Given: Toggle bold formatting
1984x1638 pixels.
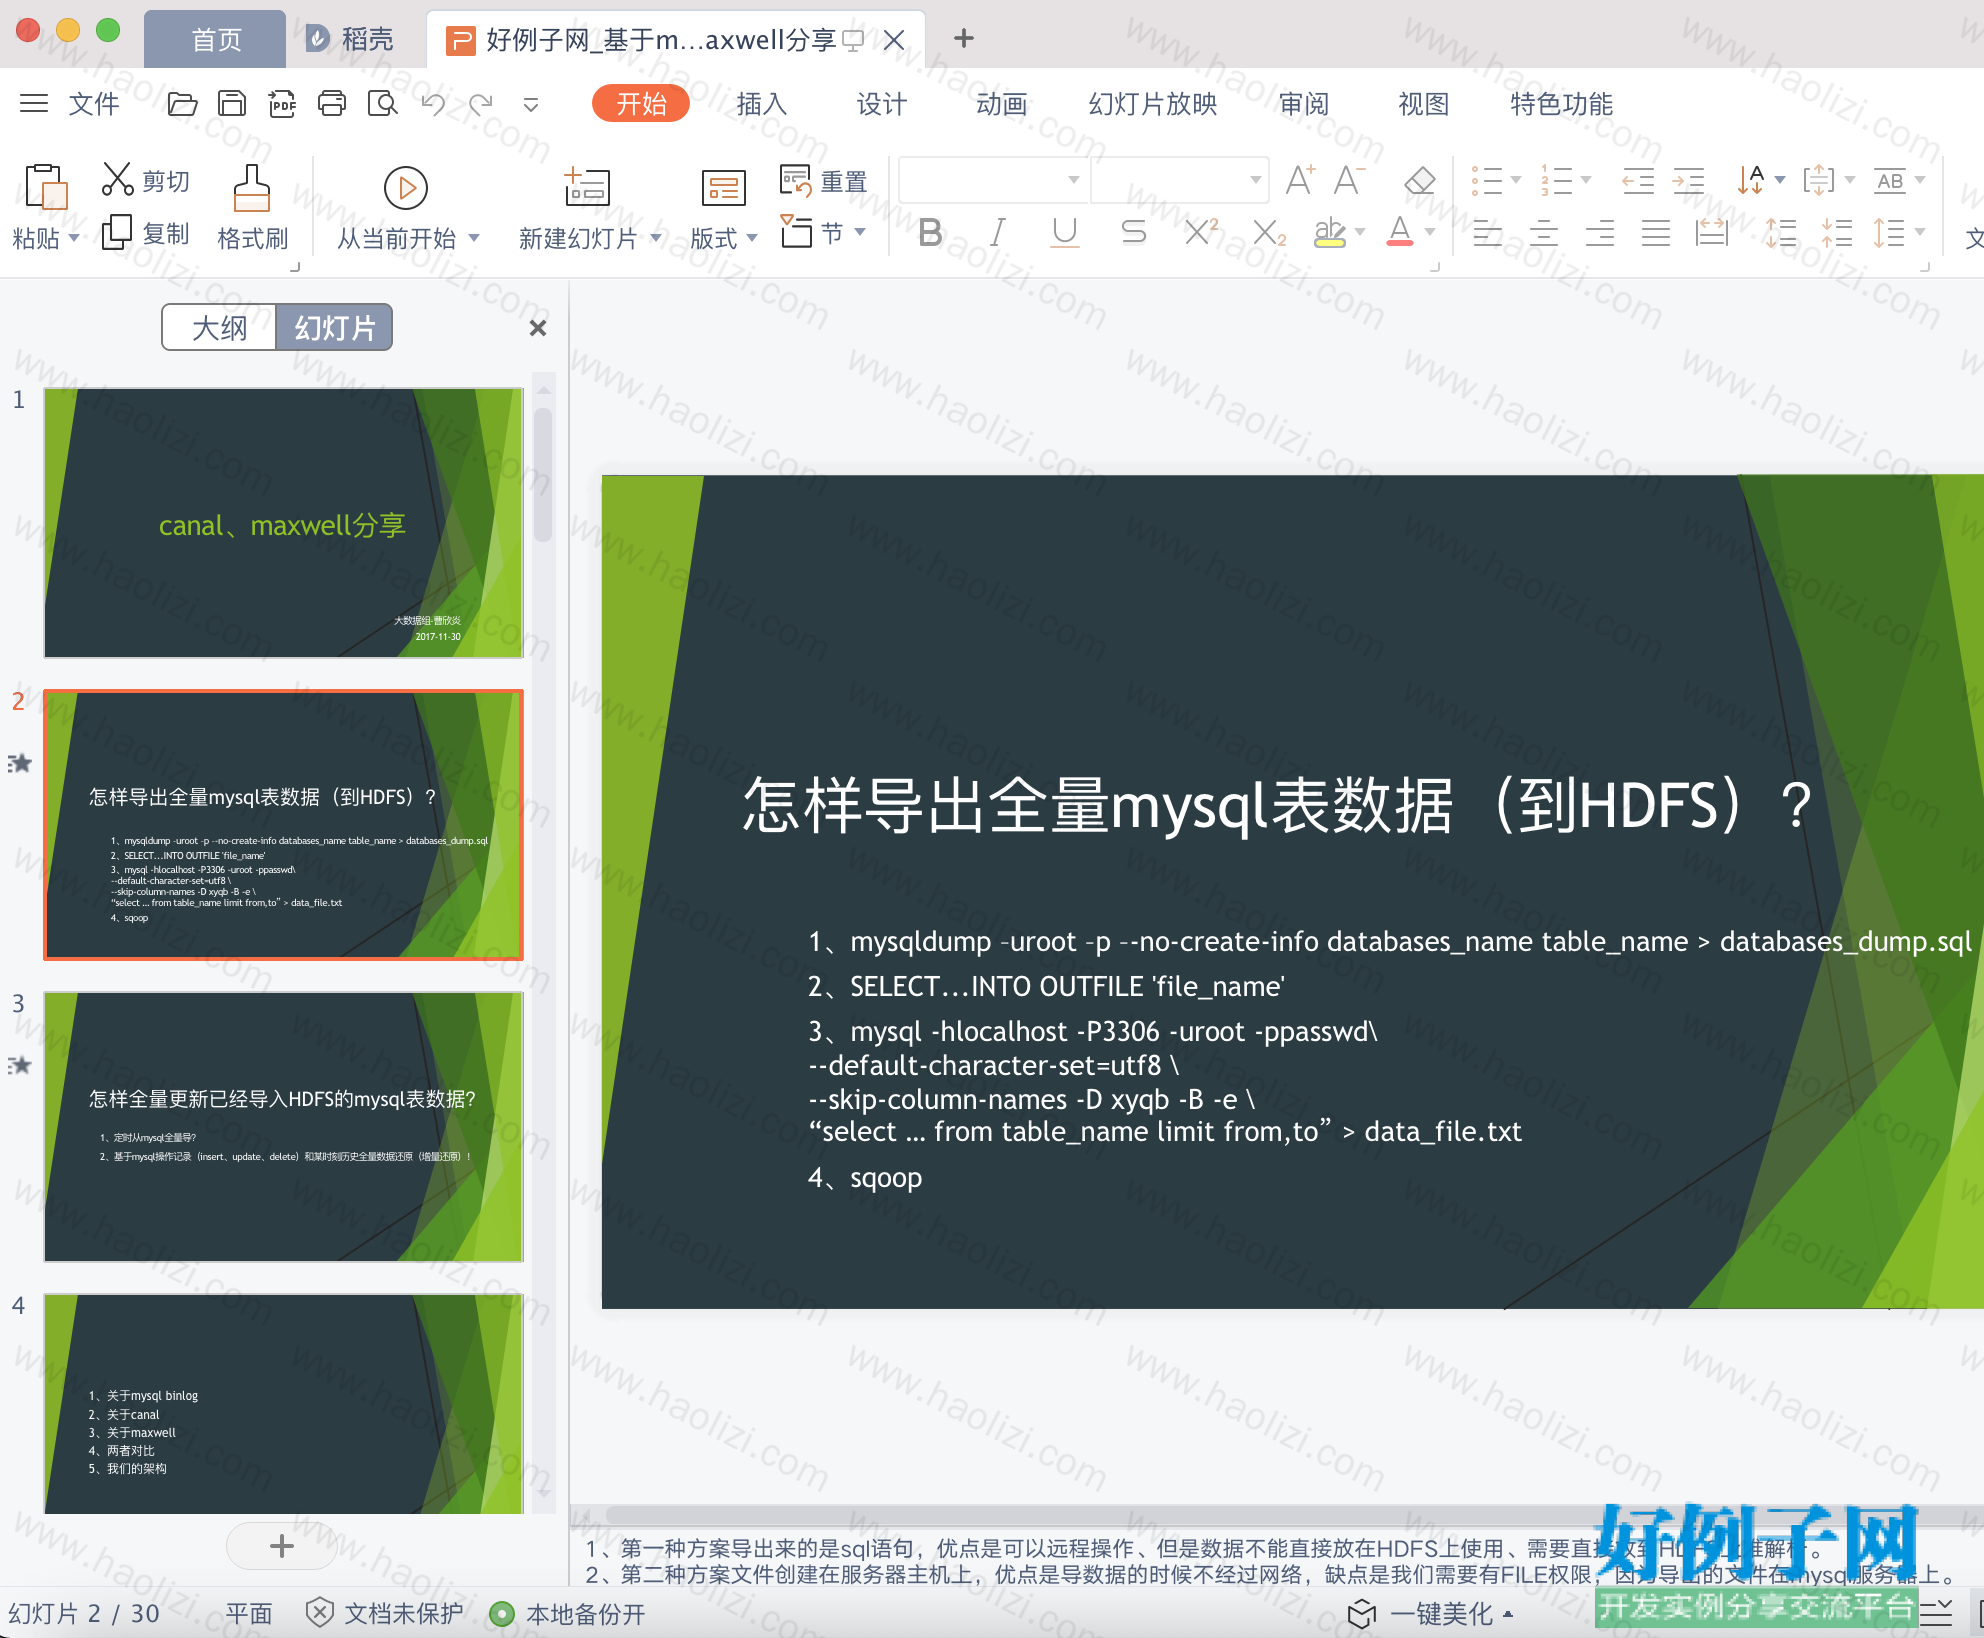Looking at the screenshot, I should click(930, 233).
